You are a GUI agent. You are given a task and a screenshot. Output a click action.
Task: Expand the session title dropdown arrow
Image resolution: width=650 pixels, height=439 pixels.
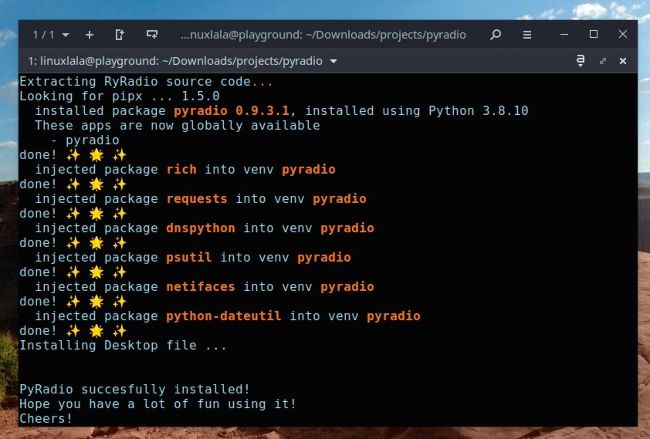tap(333, 61)
